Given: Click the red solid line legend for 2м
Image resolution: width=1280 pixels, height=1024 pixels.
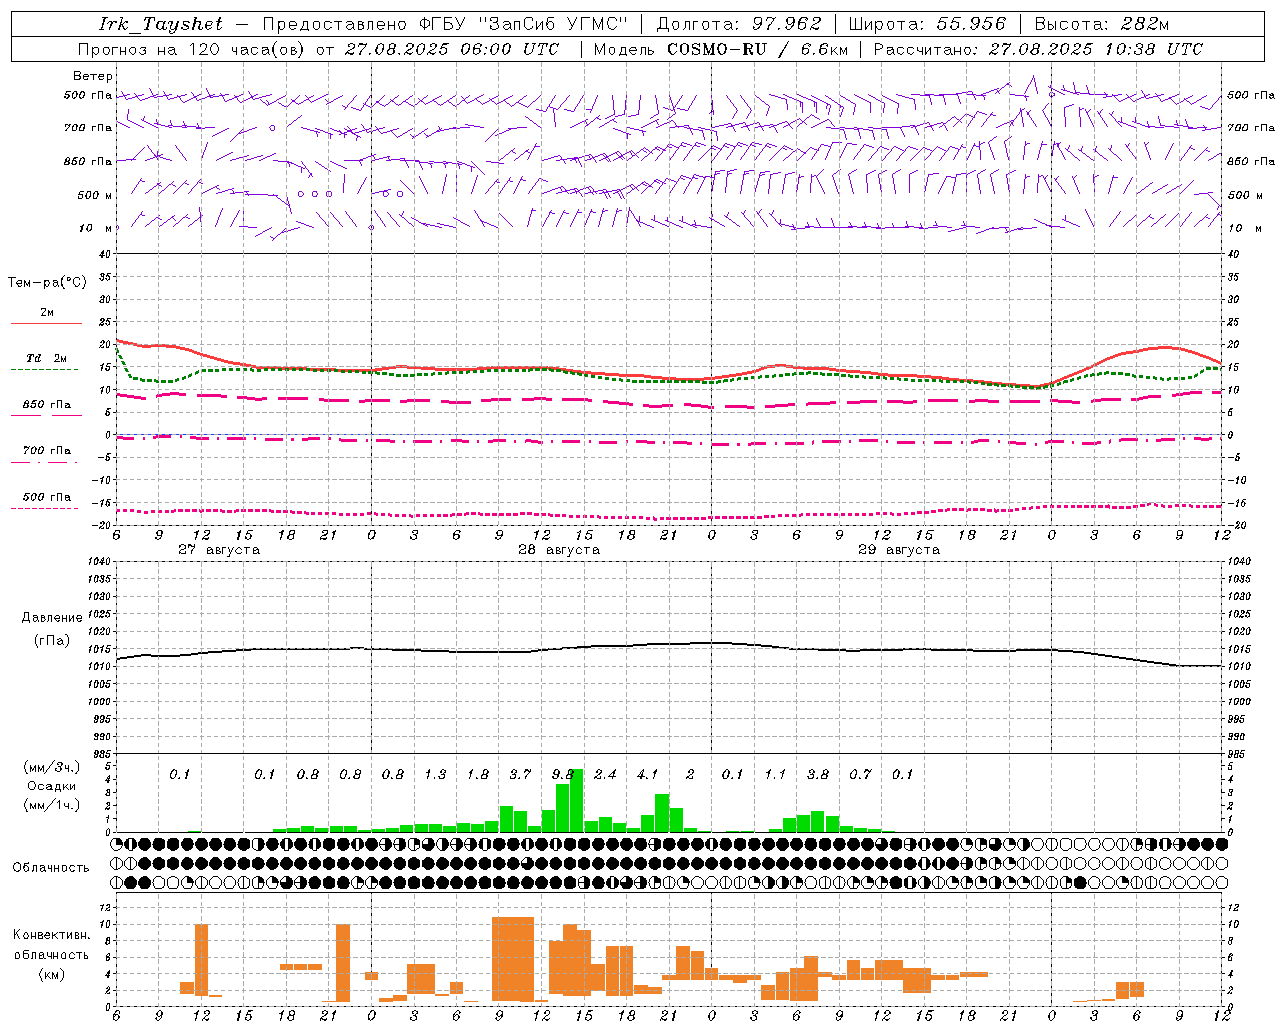Looking at the screenshot, I should point(46,324).
